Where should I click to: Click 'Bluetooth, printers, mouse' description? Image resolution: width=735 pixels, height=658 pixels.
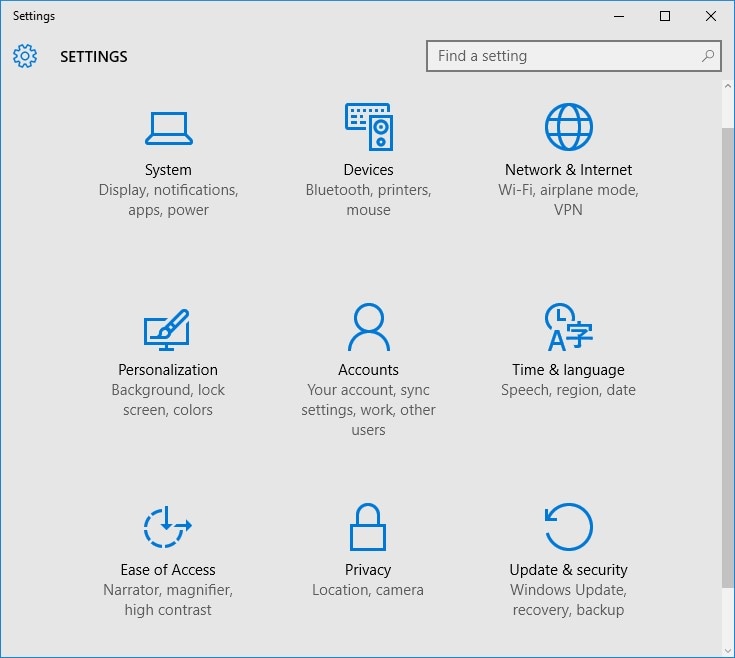click(x=368, y=200)
